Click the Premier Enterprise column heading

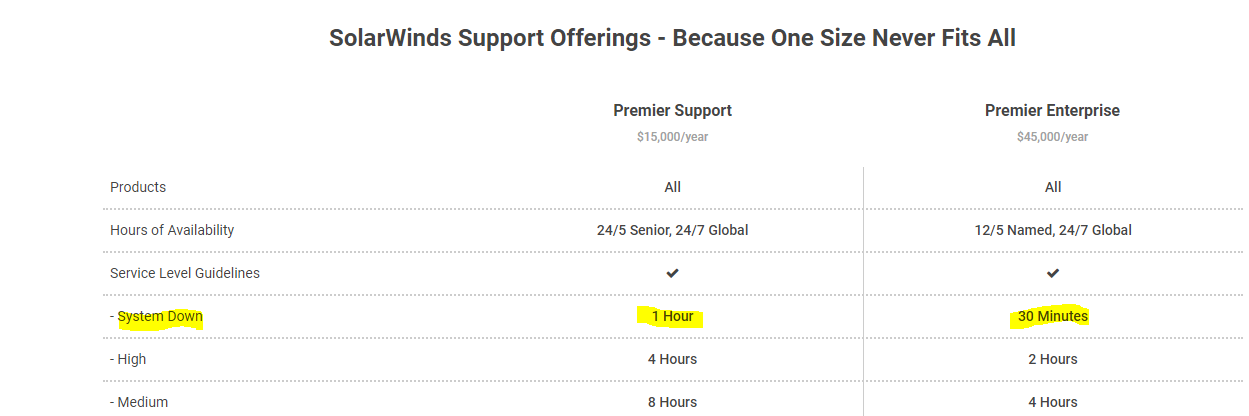(1053, 111)
